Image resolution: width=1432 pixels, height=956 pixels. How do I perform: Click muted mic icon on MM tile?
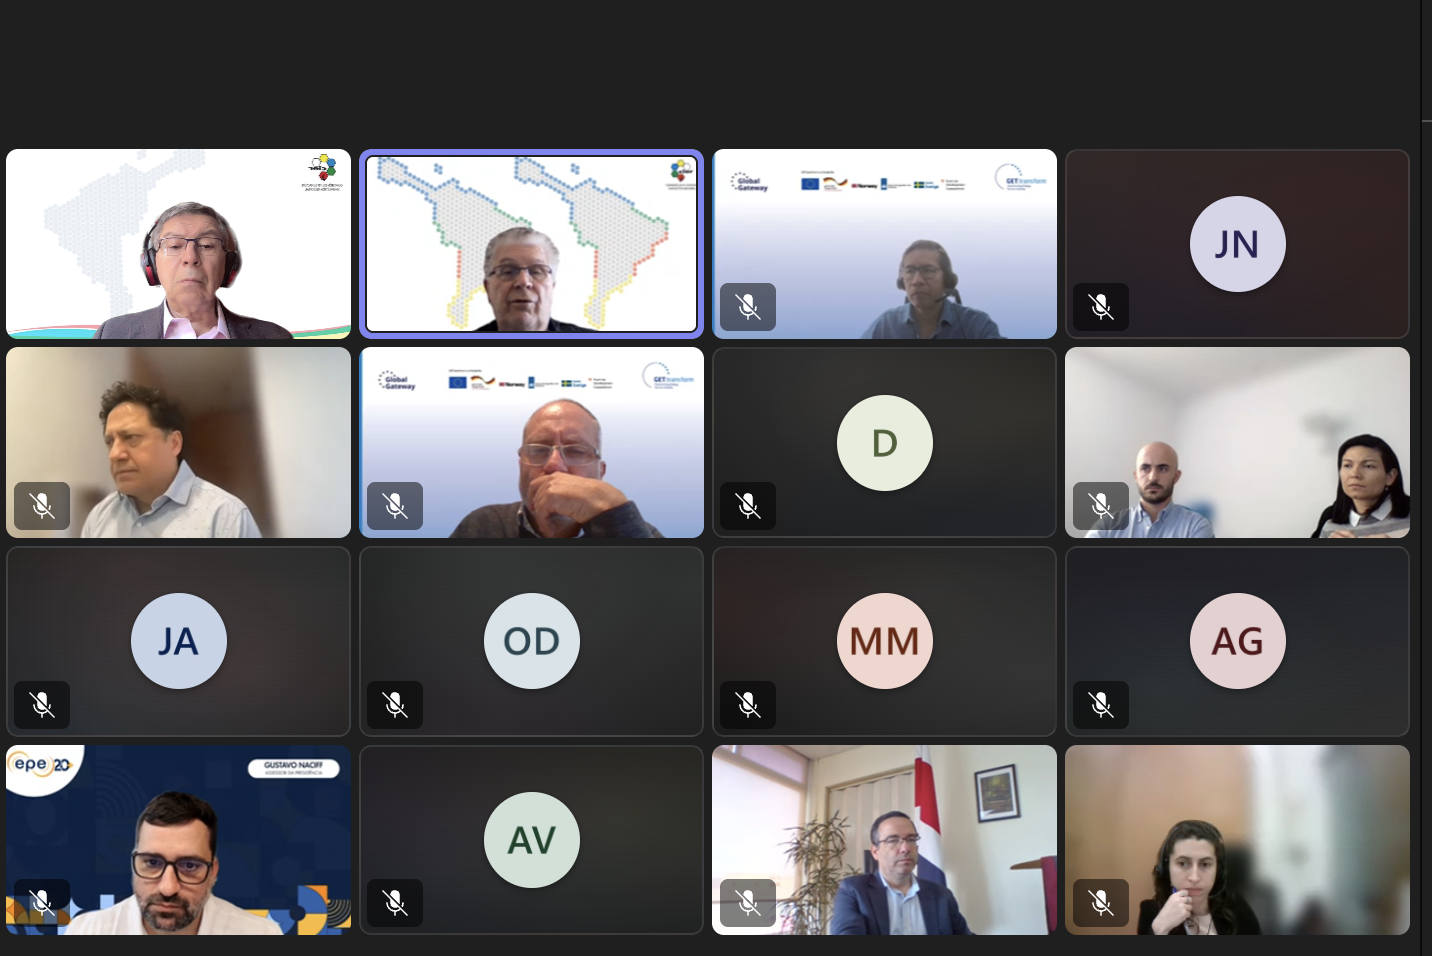coord(748,705)
